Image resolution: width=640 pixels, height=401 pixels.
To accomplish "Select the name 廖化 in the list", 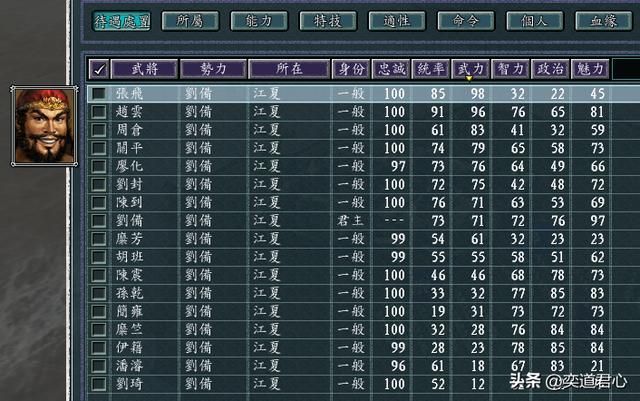I will point(129,166).
